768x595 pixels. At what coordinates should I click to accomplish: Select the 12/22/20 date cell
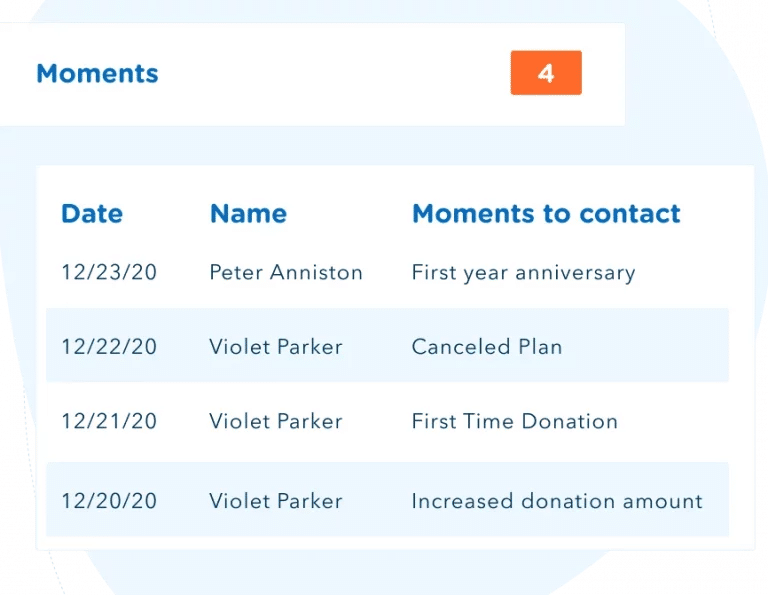coord(109,347)
